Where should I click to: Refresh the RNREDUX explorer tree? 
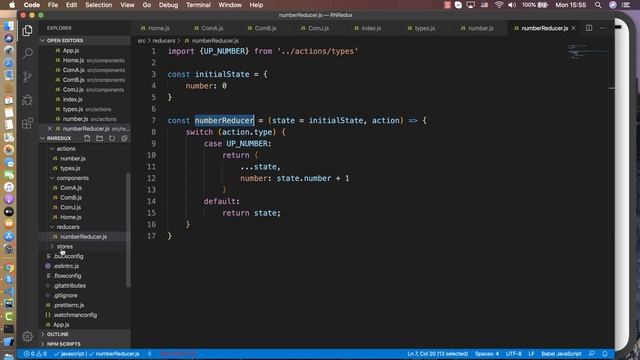(x=111, y=138)
